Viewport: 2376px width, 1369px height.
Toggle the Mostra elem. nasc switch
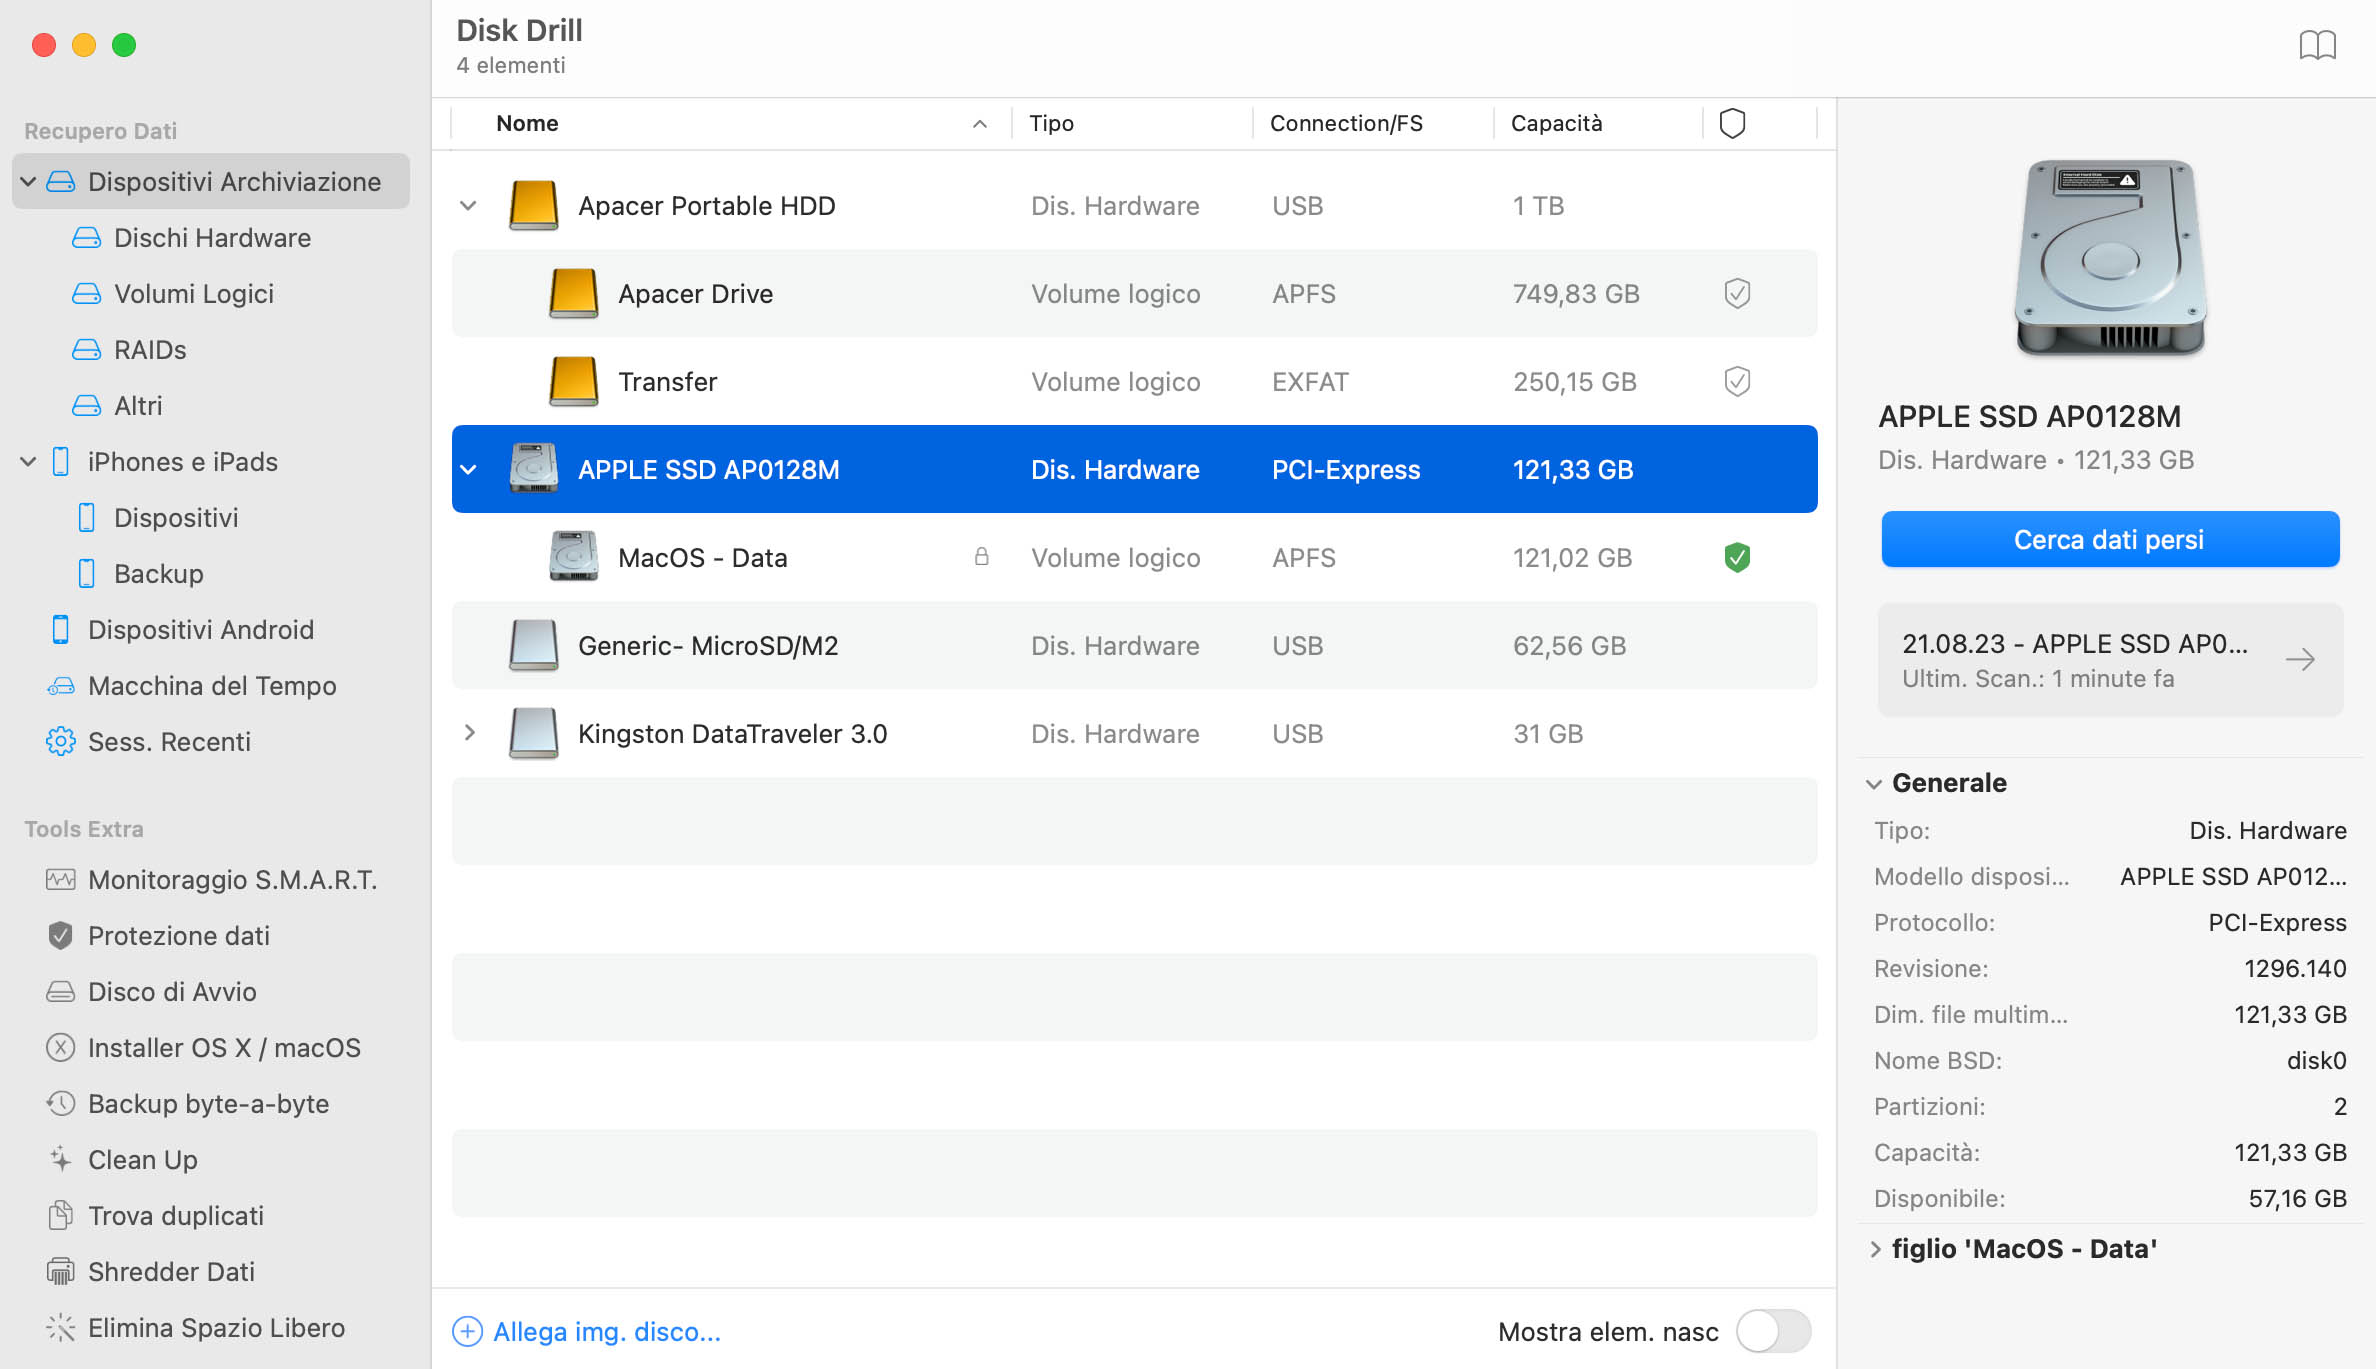1773,1331
